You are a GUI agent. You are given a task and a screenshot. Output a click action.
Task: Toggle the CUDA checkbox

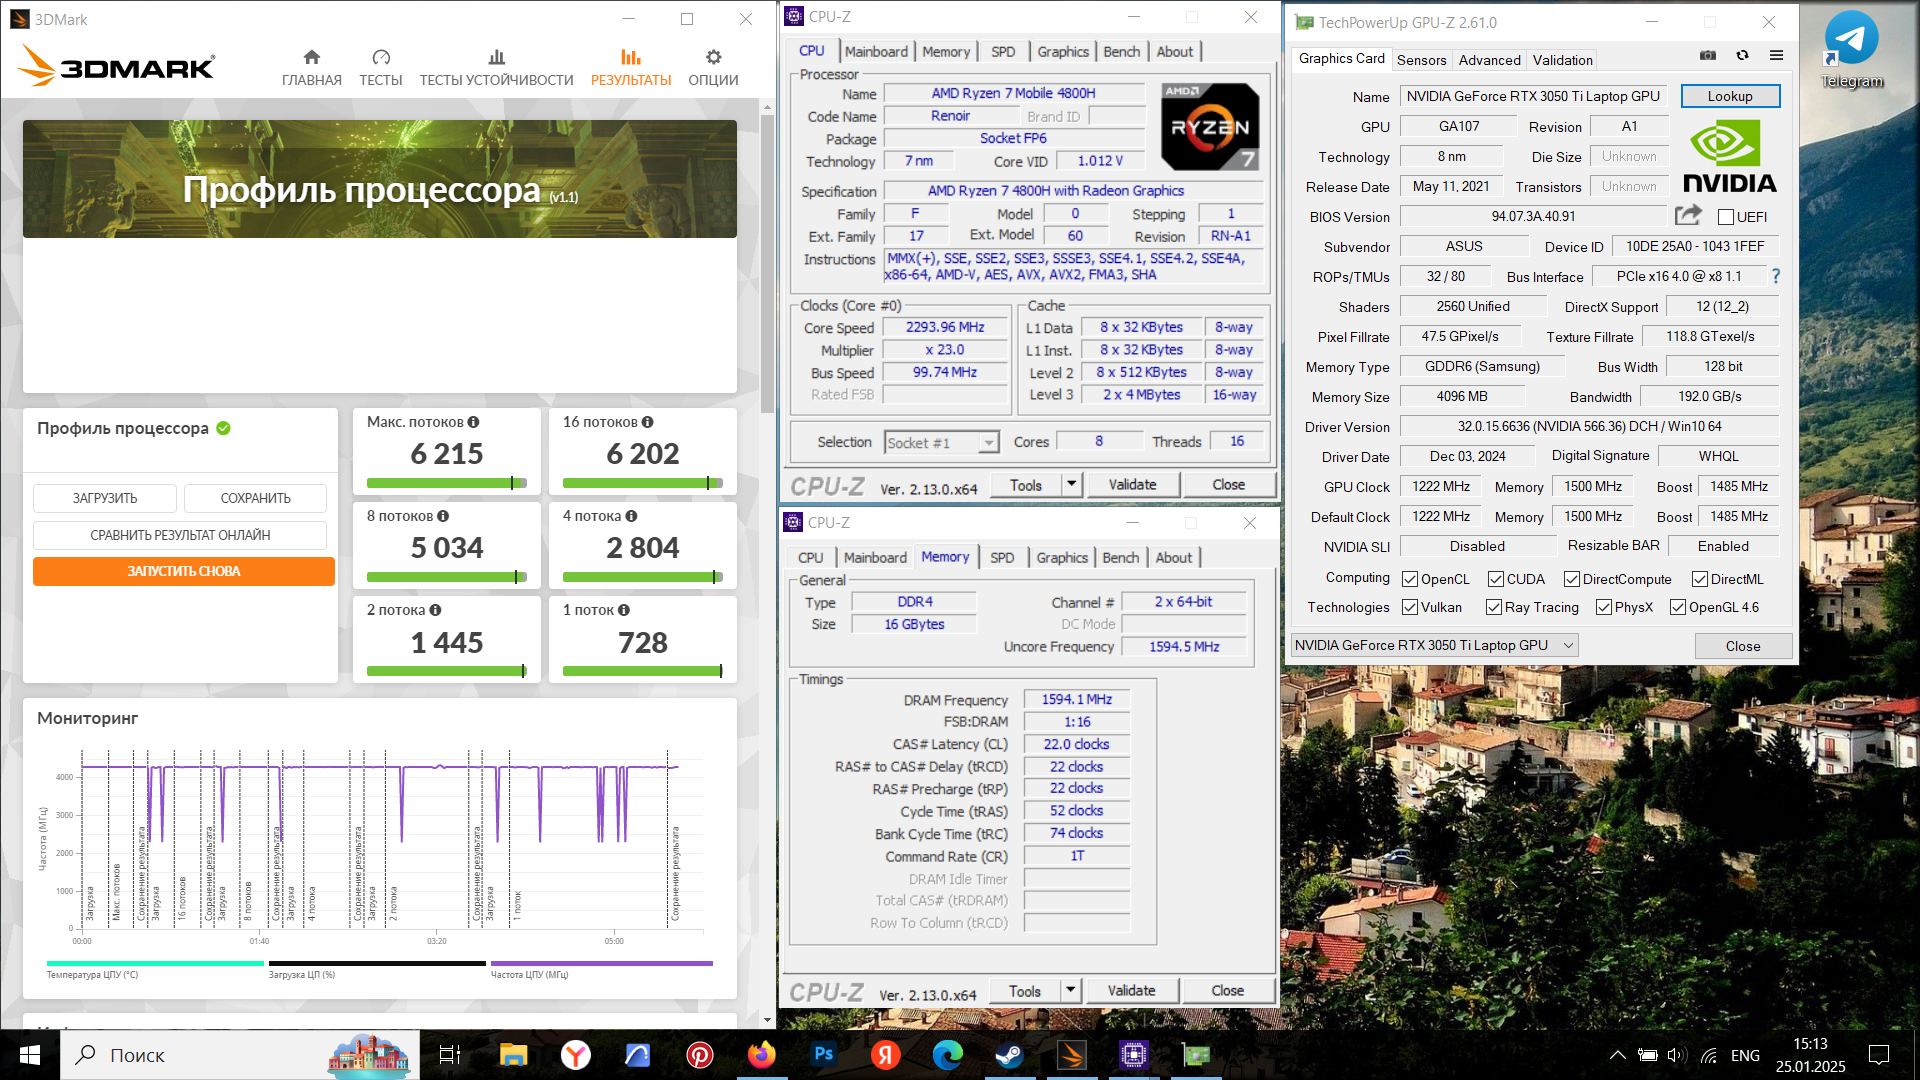pyautogui.click(x=1496, y=579)
